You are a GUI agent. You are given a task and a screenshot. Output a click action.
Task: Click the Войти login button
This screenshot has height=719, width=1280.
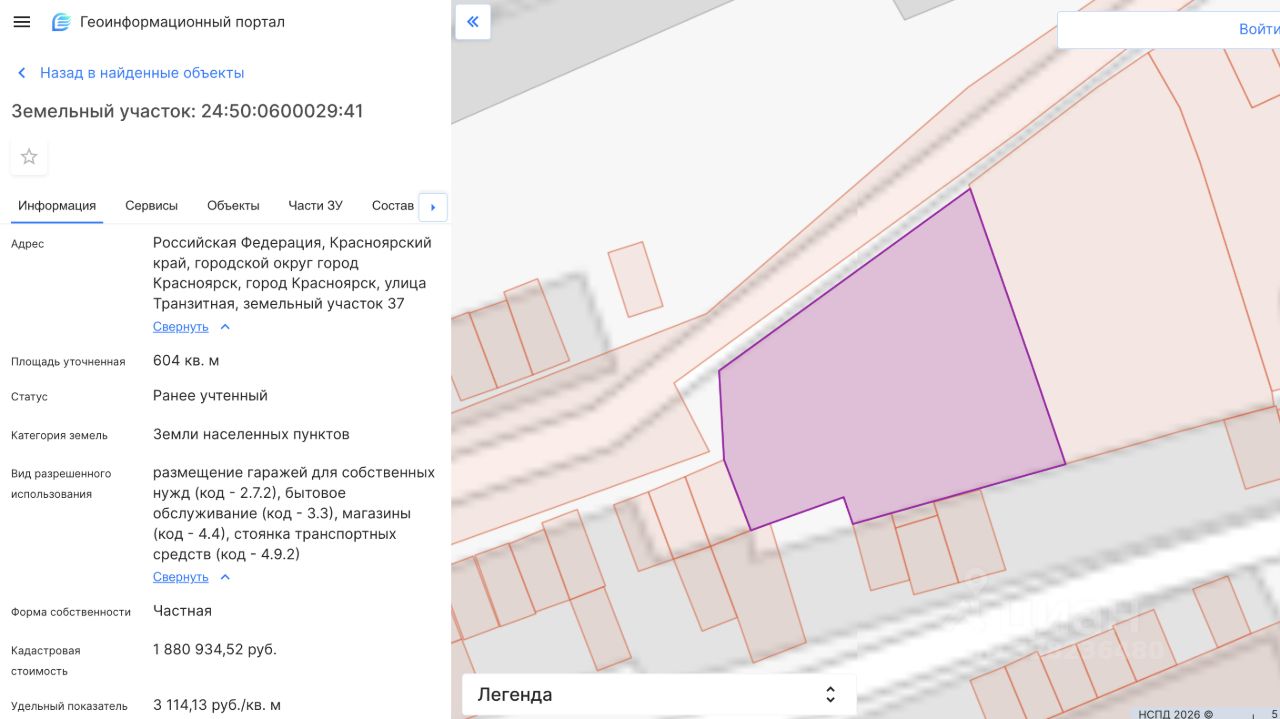click(x=1258, y=29)
